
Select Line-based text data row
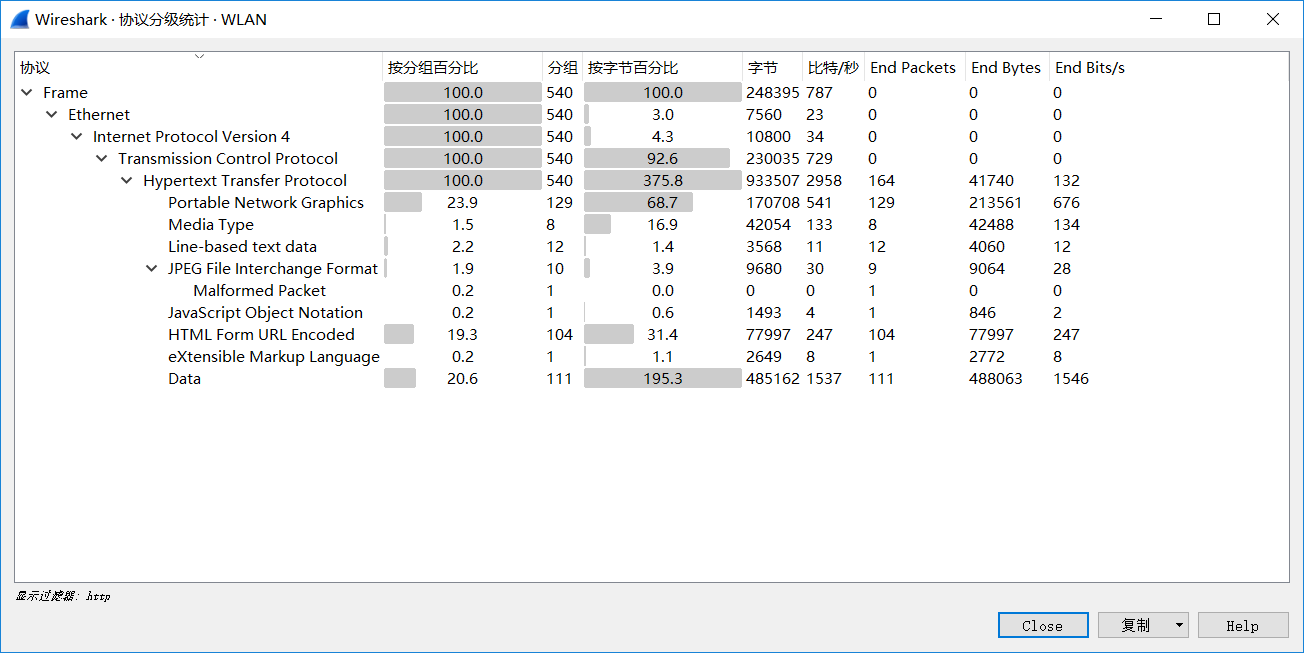(x=652, y=246)
